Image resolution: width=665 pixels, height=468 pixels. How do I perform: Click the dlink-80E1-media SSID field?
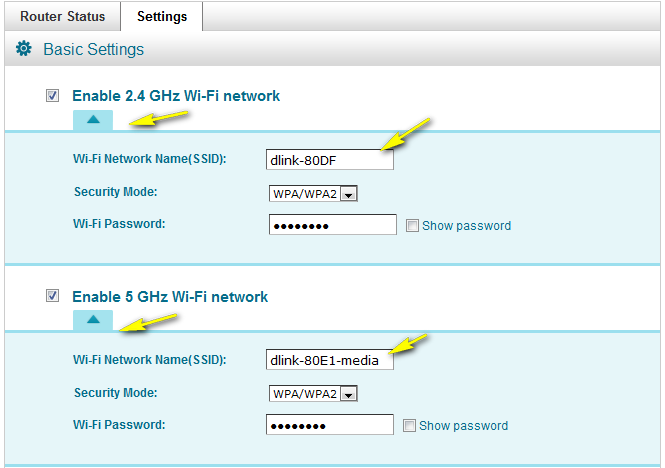click(330, 360)
